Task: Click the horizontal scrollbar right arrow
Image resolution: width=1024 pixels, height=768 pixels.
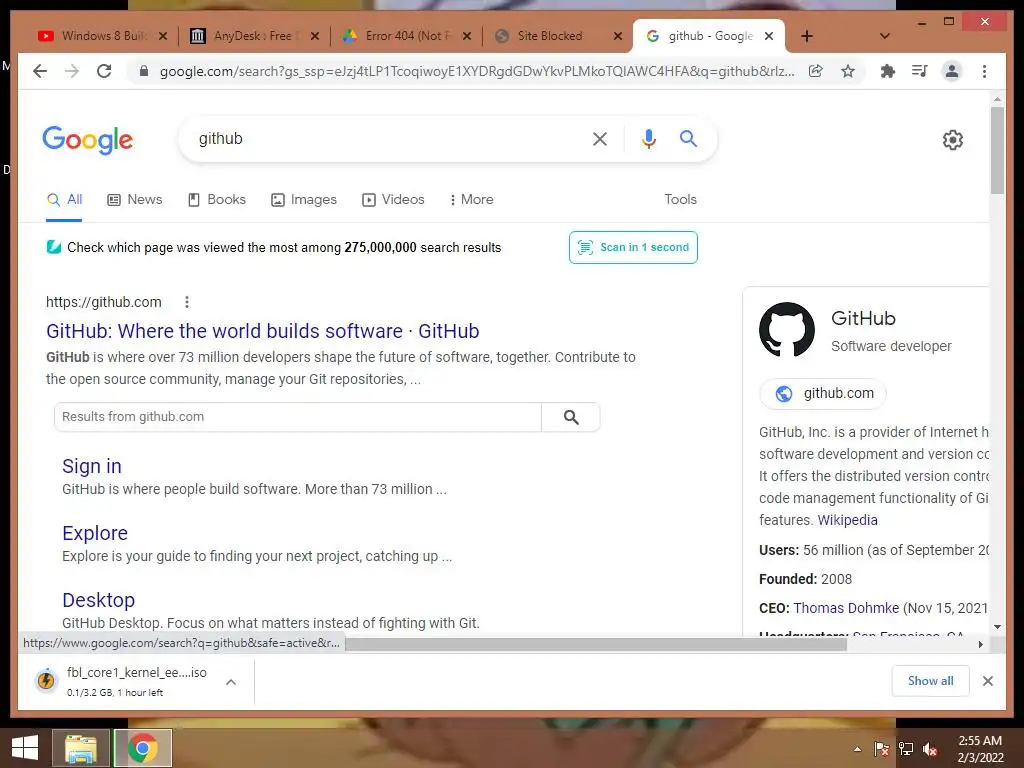Action: [x=980, y=645]
